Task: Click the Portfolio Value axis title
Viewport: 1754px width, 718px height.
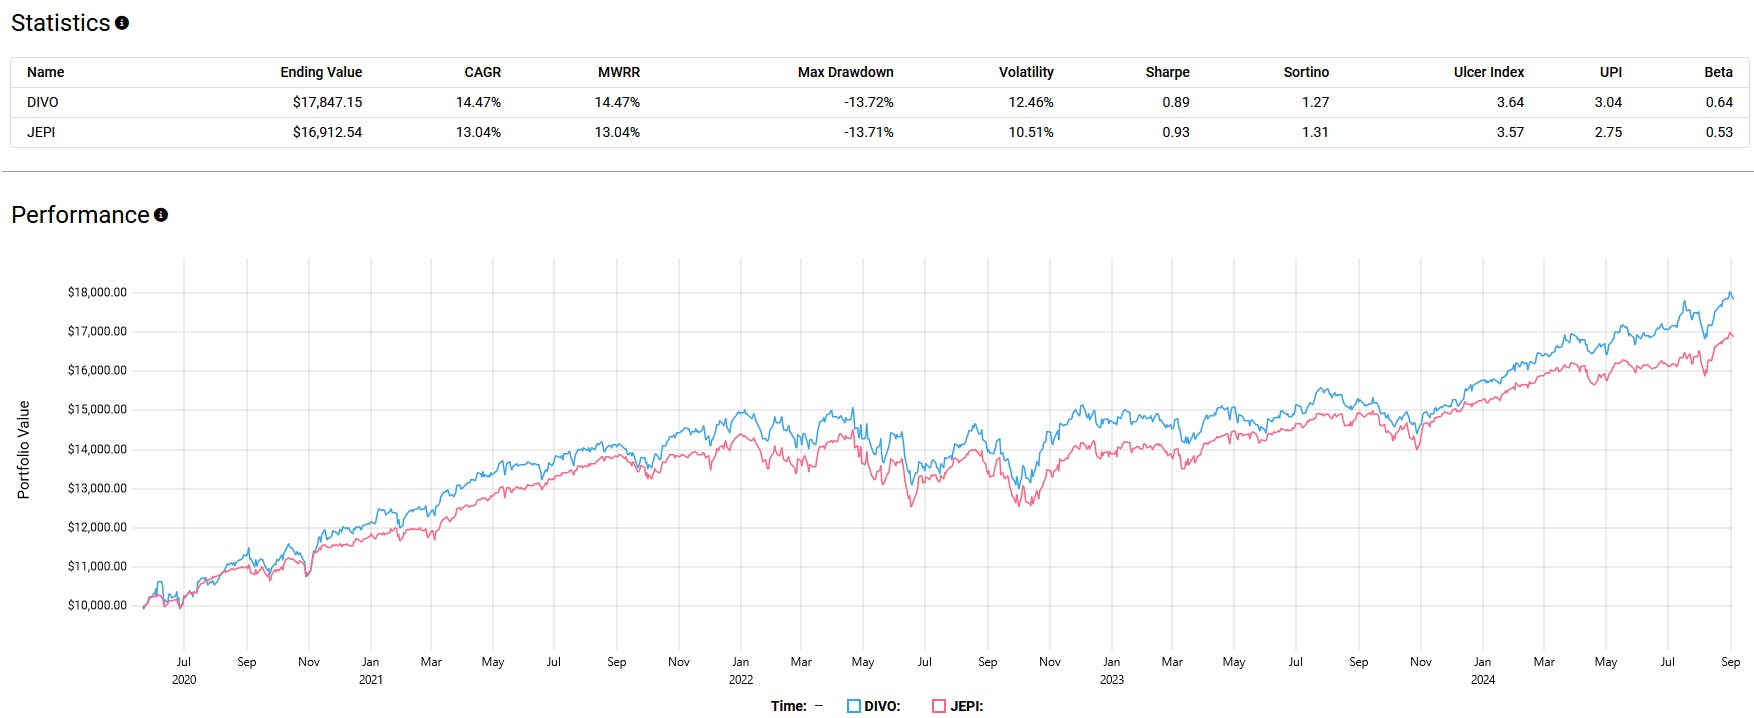Action: point(24,450)
